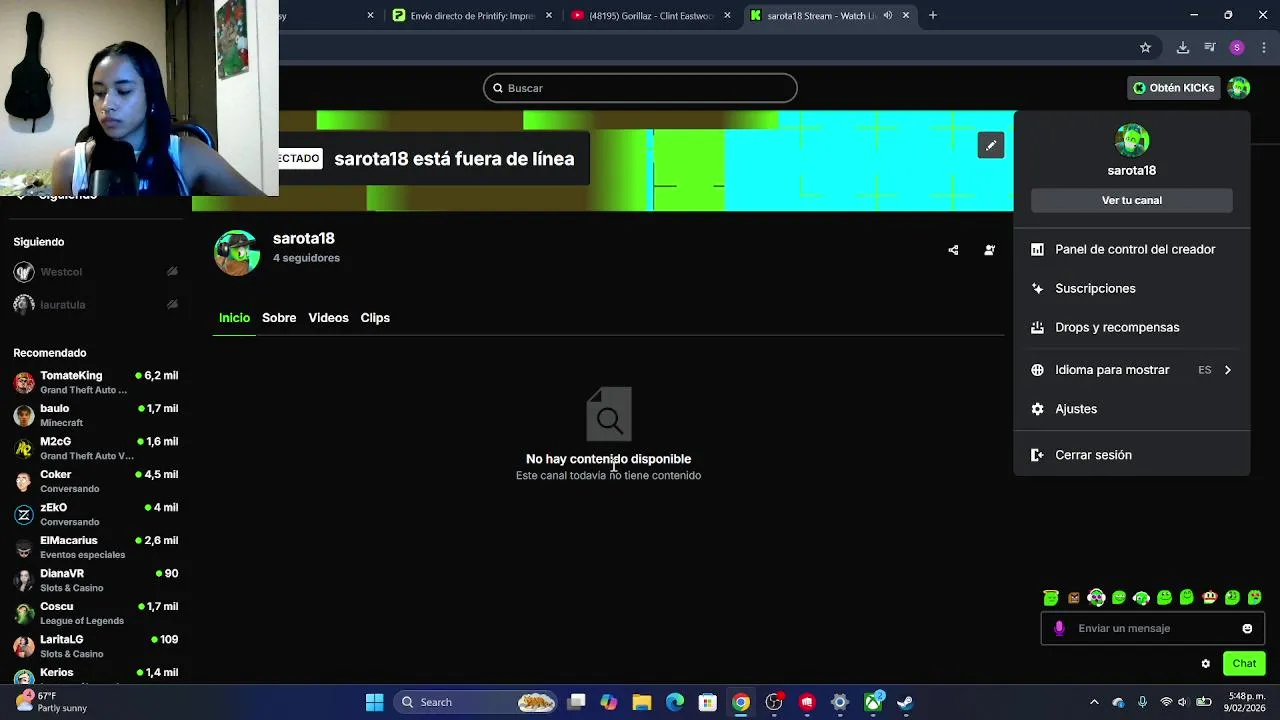Image resolution: width=1280 pixels, height=720 pixels.
Task: Open M2cG recommended channel
Action: [96, 448]
